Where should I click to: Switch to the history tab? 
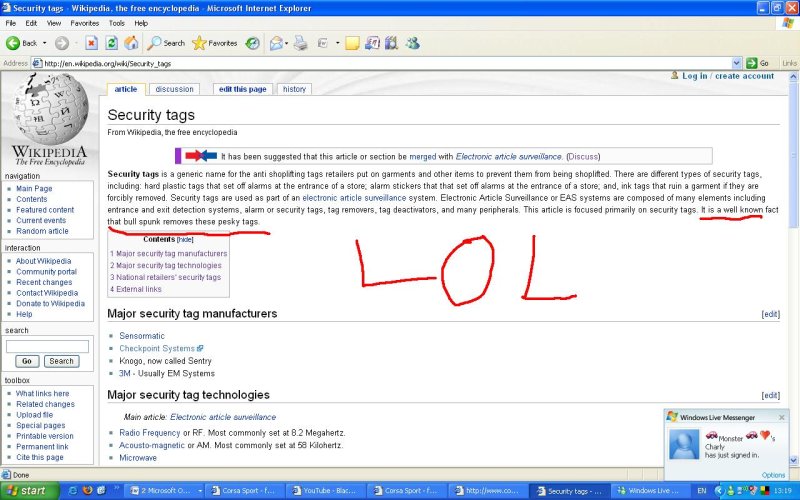pos(294,89)
